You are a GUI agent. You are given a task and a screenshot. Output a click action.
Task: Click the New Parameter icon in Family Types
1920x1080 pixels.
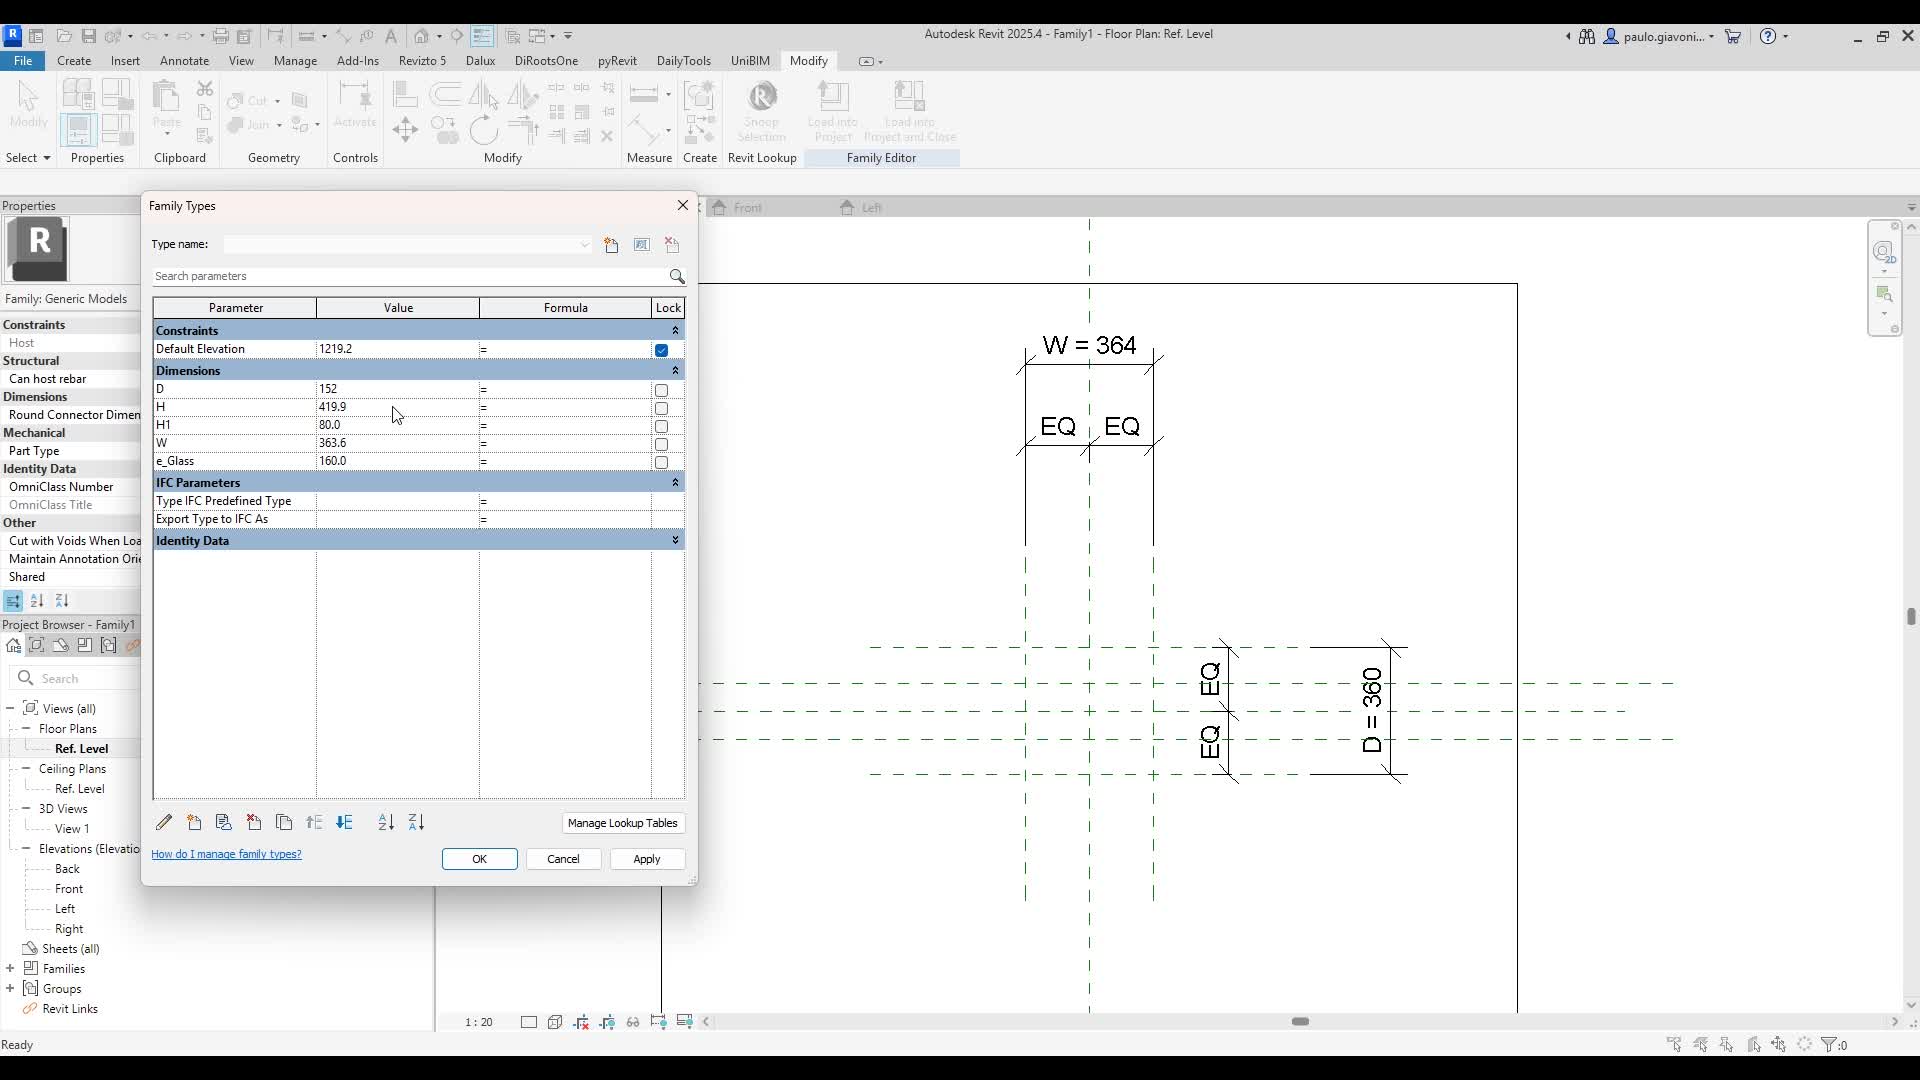pyautogui.click(x=194, y=822)
